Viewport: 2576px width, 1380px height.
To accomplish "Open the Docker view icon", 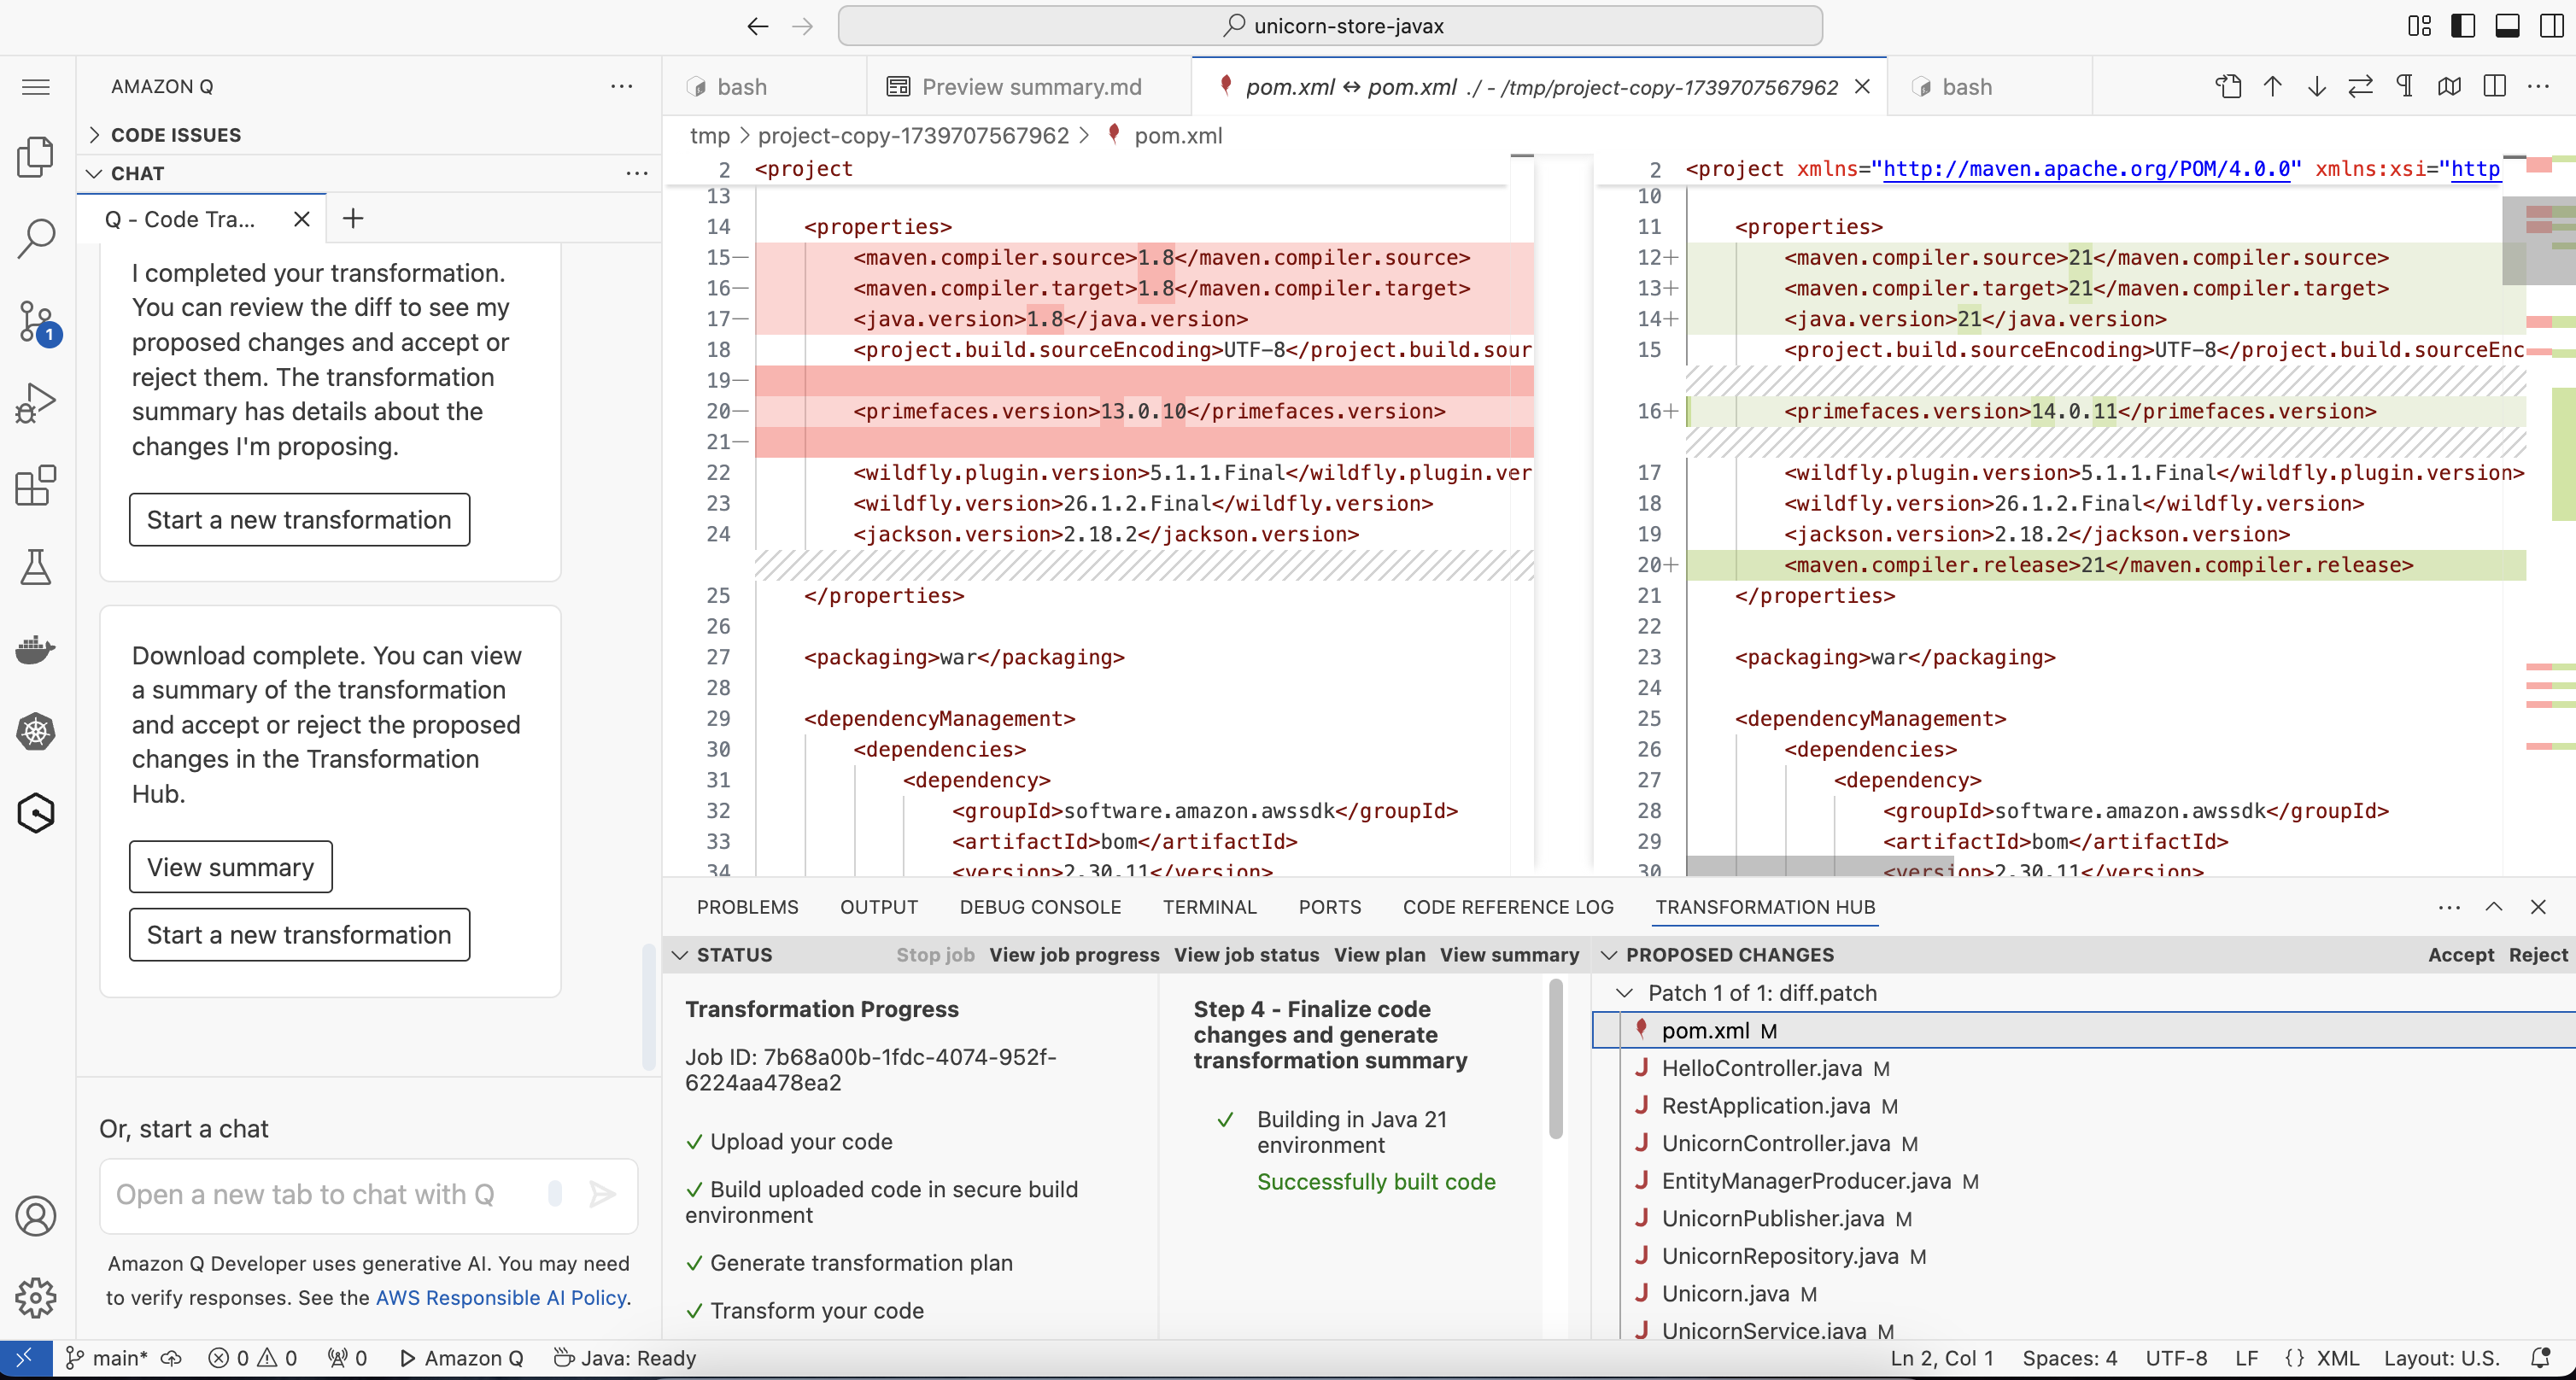I will (36, 650).
